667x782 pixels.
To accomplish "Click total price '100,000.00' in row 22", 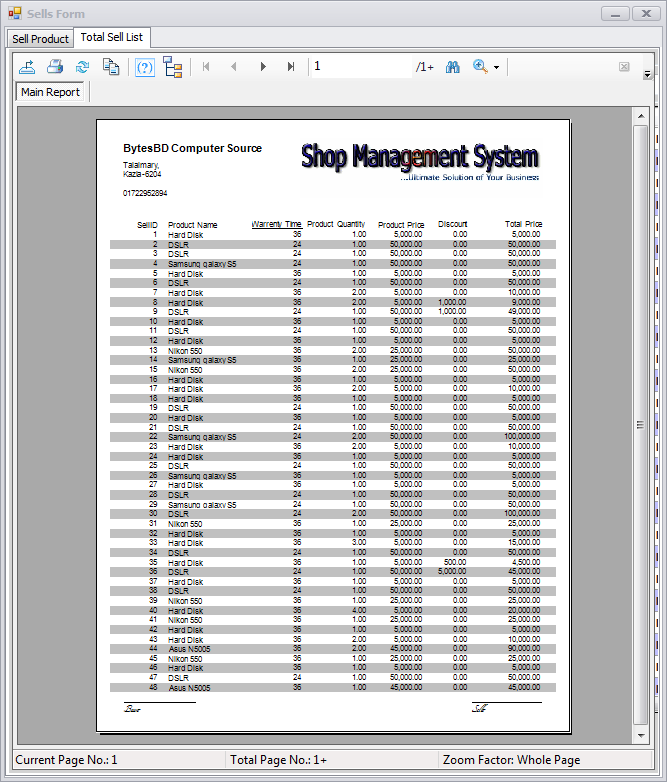I will 522,436.
